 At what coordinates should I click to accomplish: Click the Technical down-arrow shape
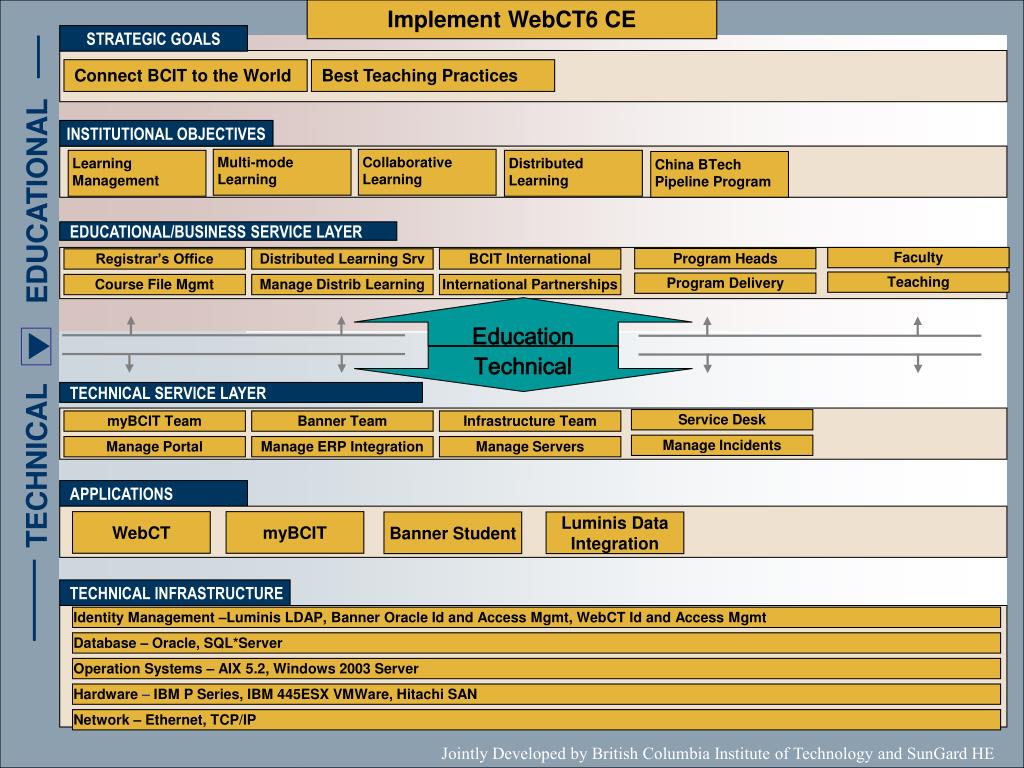click(523, 368)
